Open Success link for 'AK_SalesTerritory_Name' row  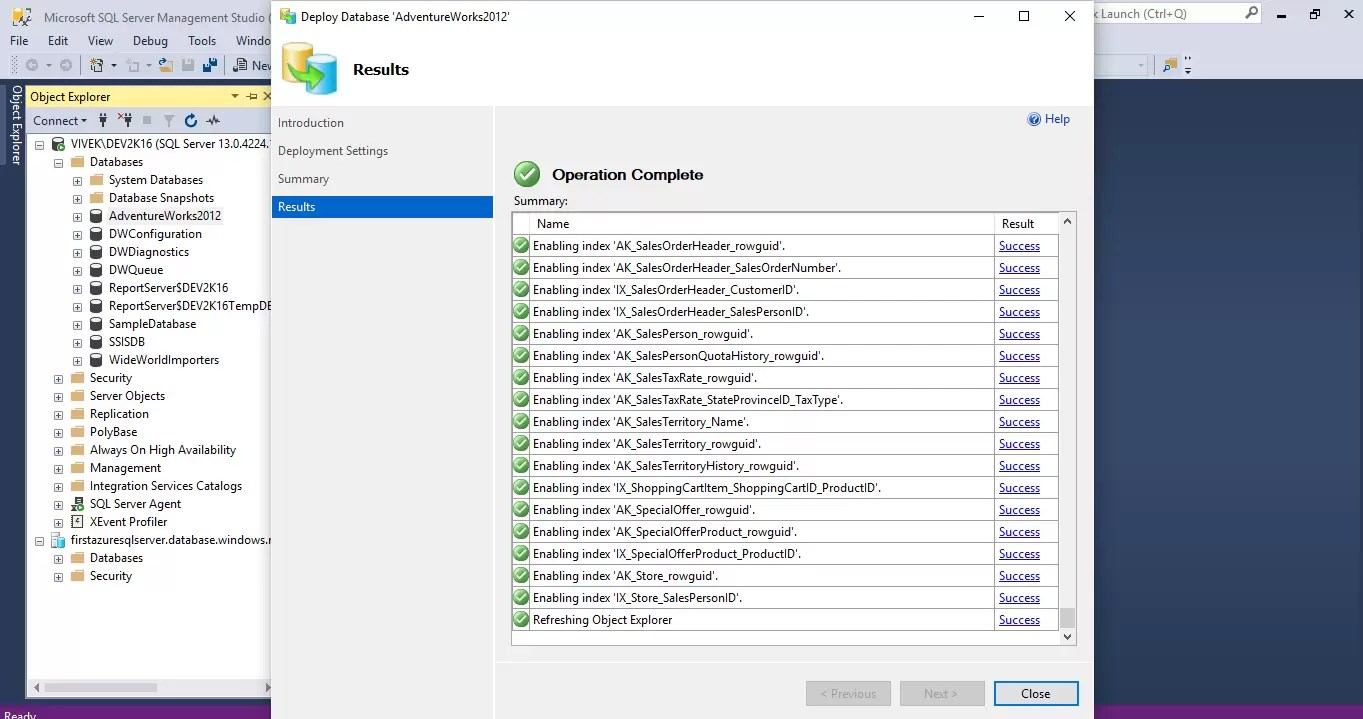pos(1019,422)
